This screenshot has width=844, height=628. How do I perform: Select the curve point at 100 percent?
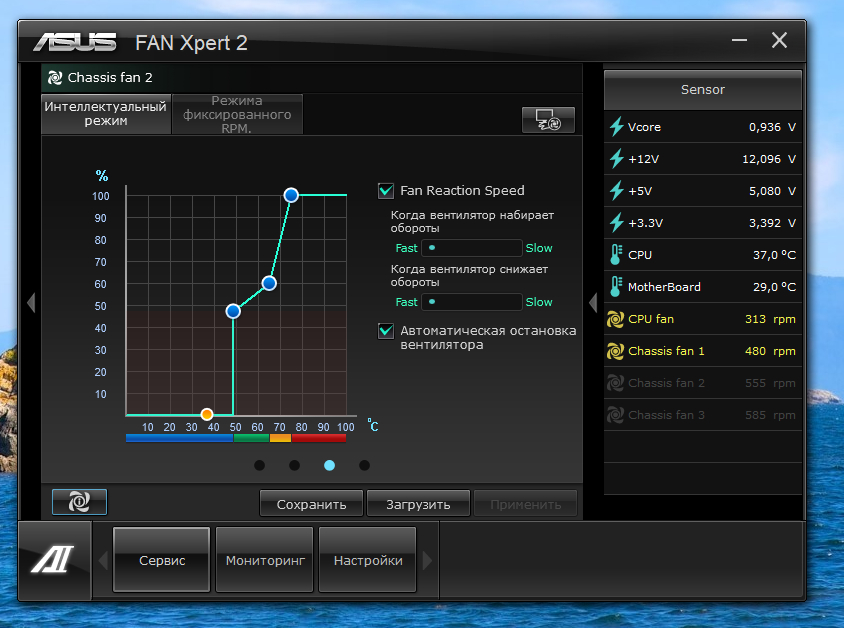(x=291, y=195)
